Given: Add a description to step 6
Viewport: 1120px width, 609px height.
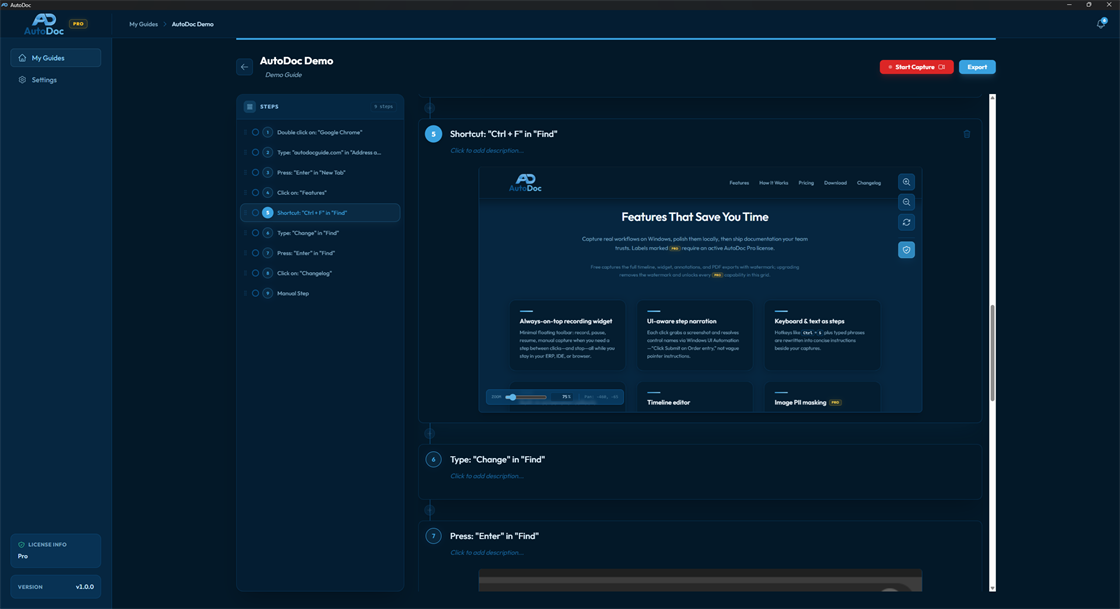Looking at the screenshot, I should pos(486,476).
